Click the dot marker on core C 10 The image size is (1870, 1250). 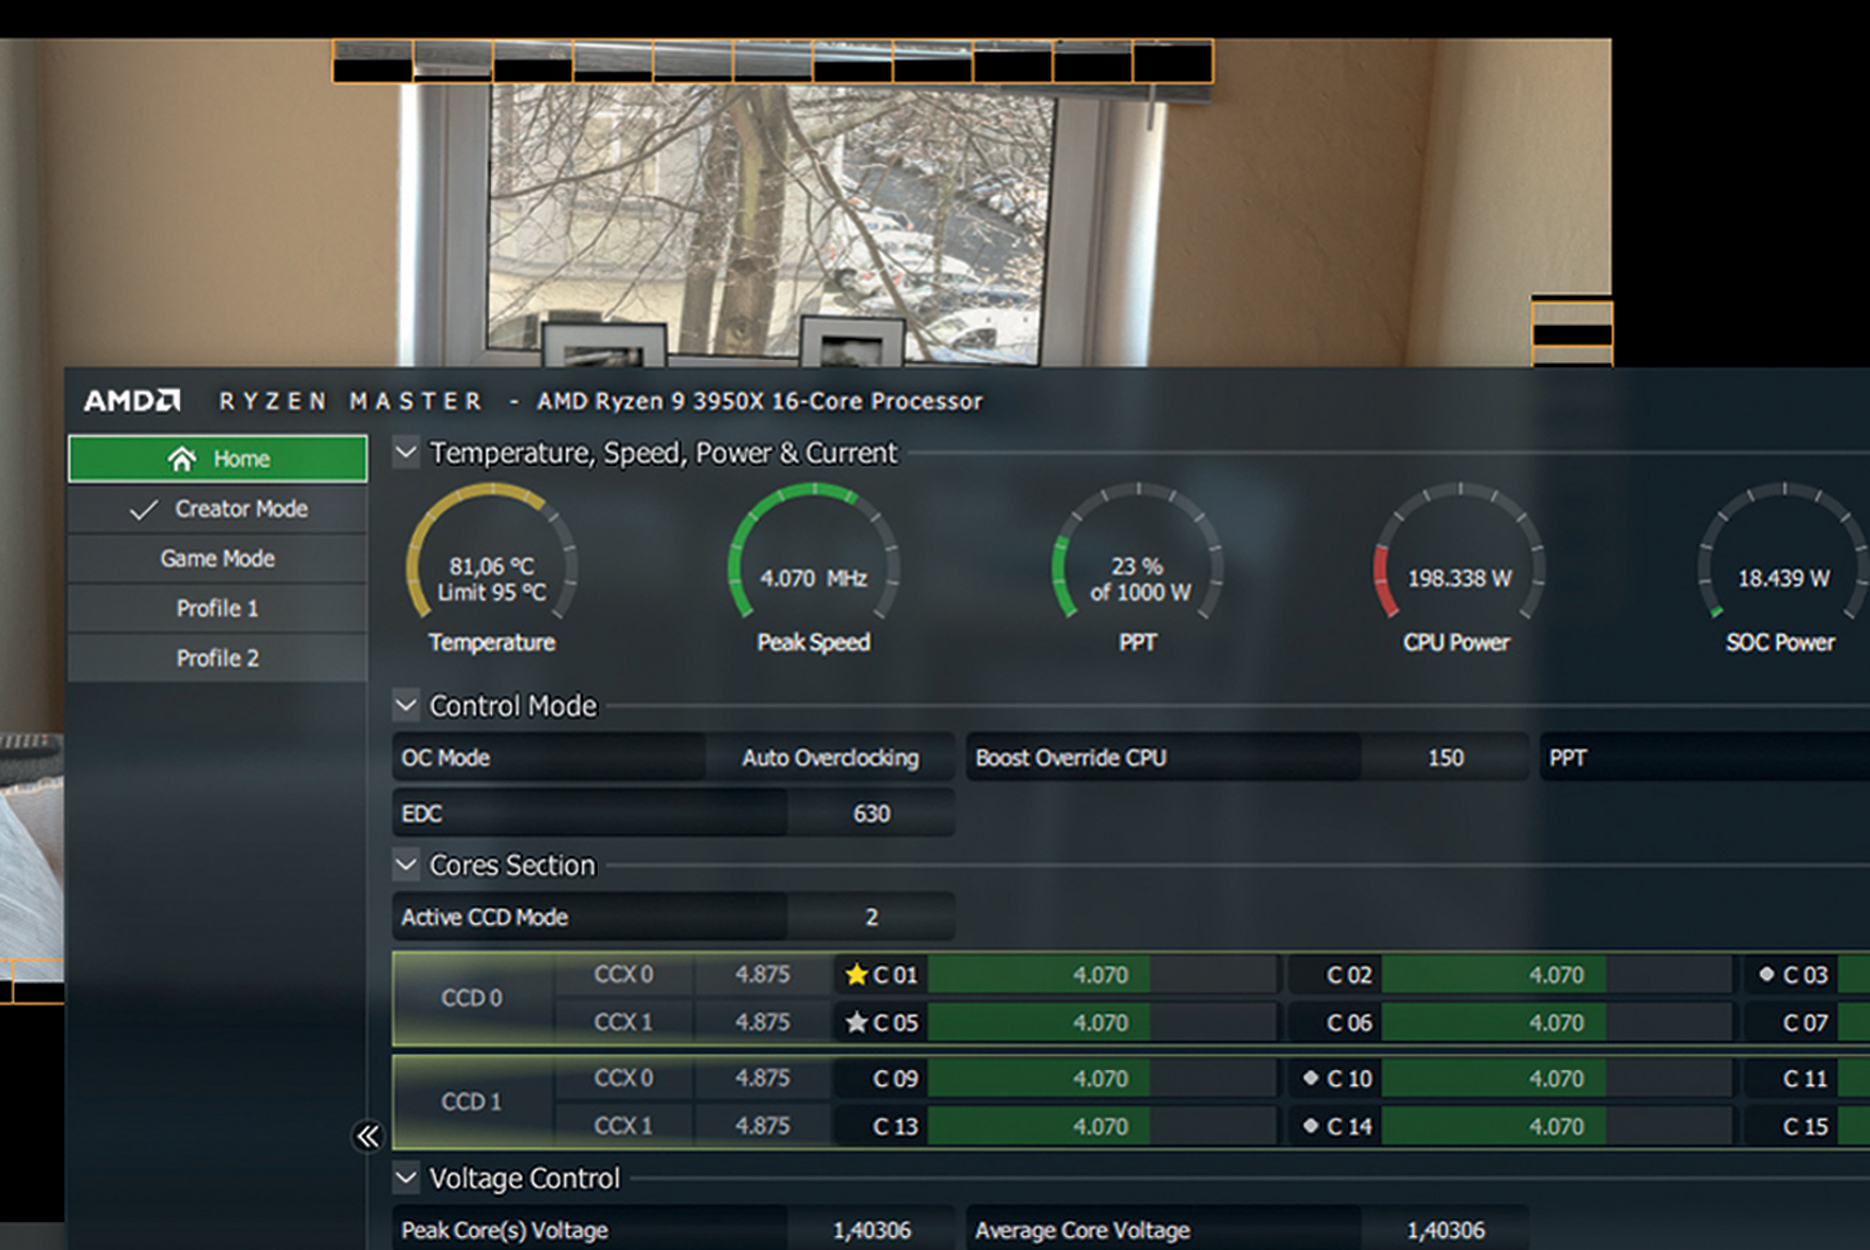tap(1310, 1078)
